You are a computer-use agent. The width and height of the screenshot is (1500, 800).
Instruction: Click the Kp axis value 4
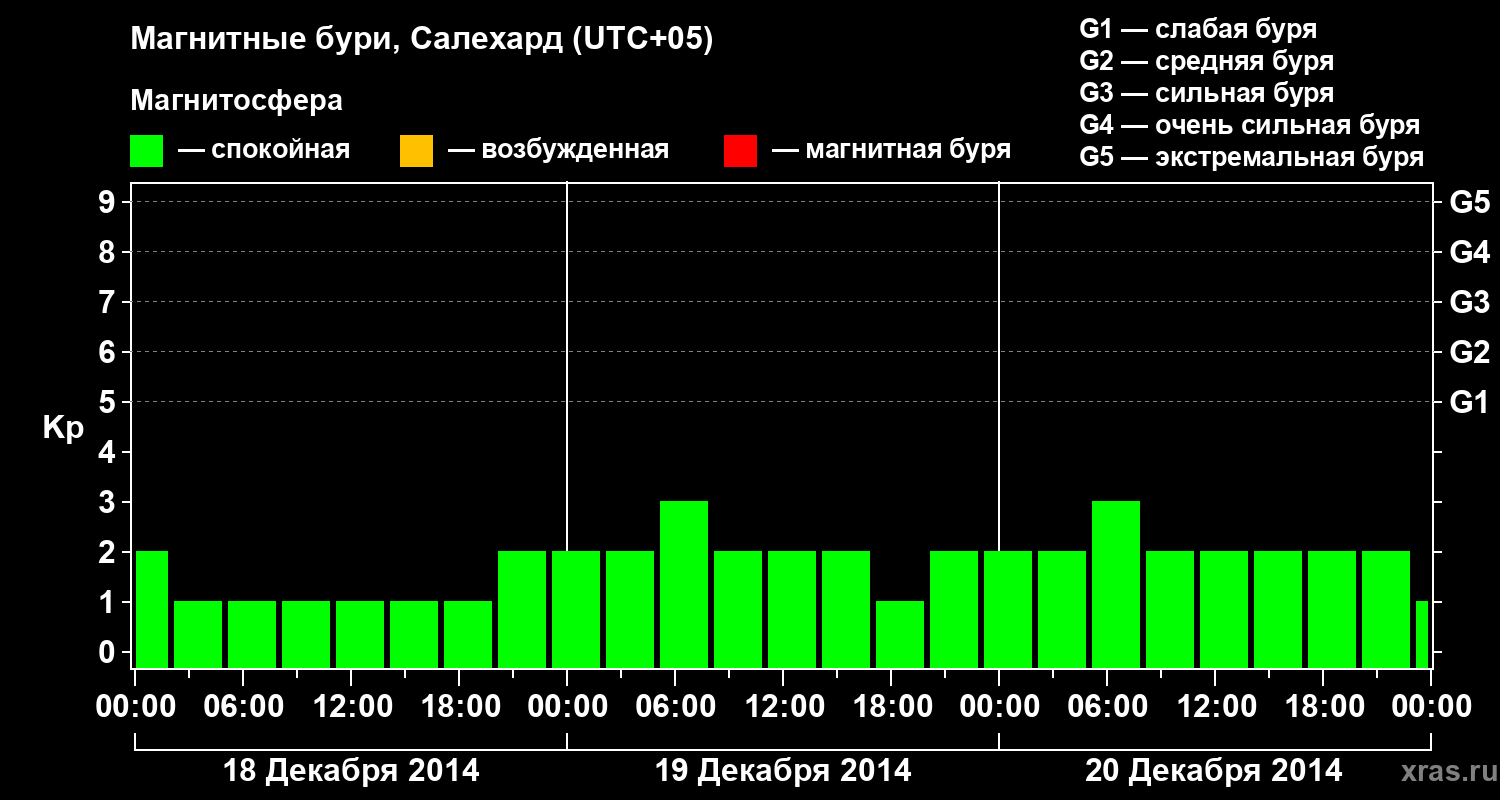pos(109,452)
